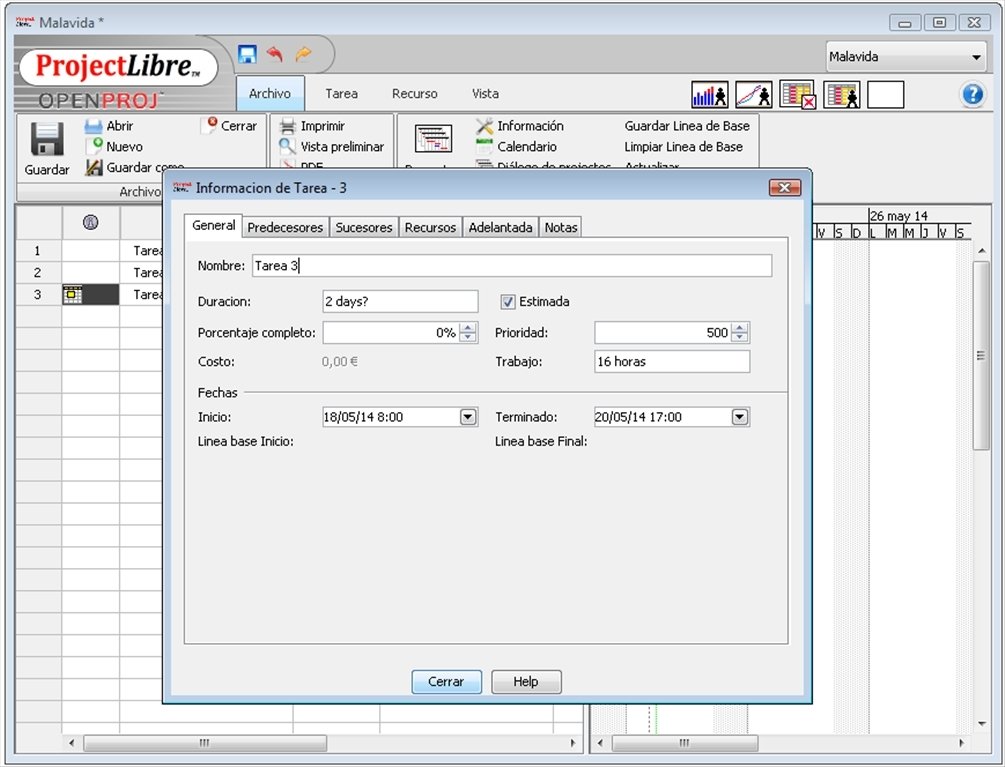Viewport: 1005px width, 767px height.
Task: Open the Notas tab
Action: click(561, 227)
